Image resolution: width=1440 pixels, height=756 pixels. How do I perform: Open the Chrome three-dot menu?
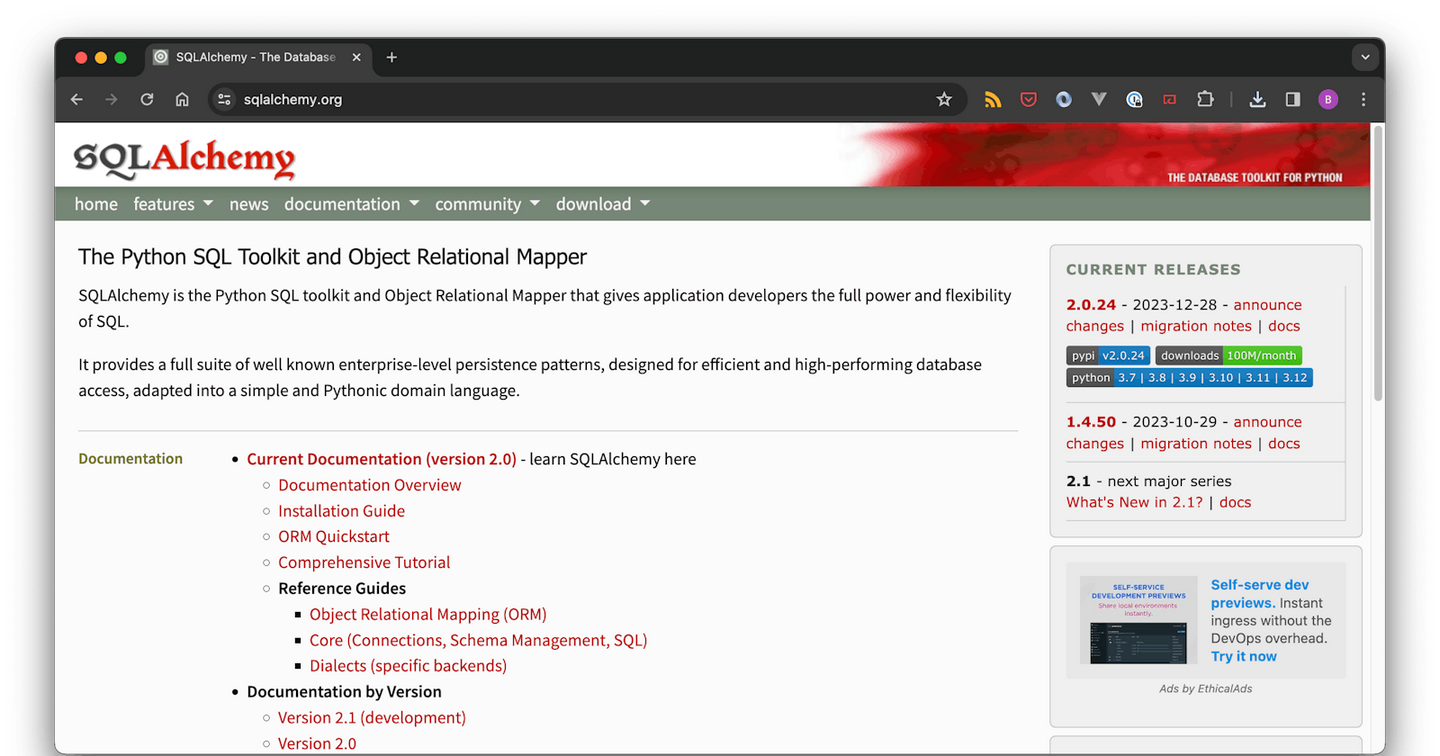(x=1363, y=99)
